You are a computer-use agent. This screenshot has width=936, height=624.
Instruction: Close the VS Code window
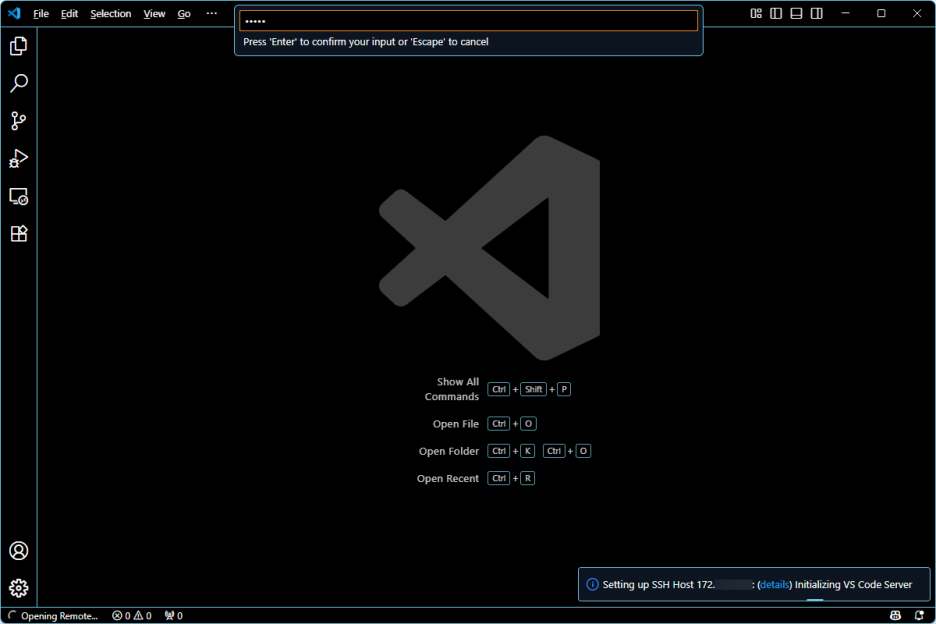[917, 13]
